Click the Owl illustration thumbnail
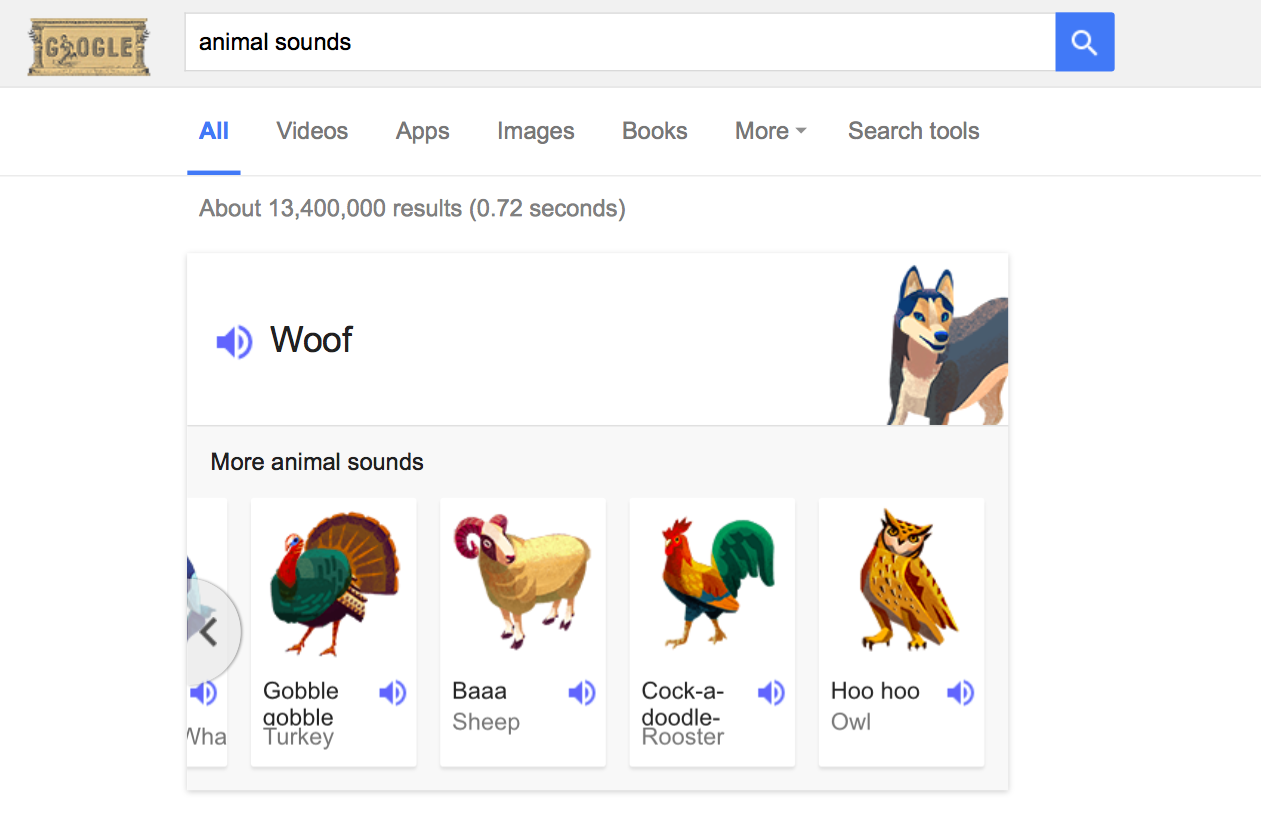1261x814 pixels. coord(900,580)
